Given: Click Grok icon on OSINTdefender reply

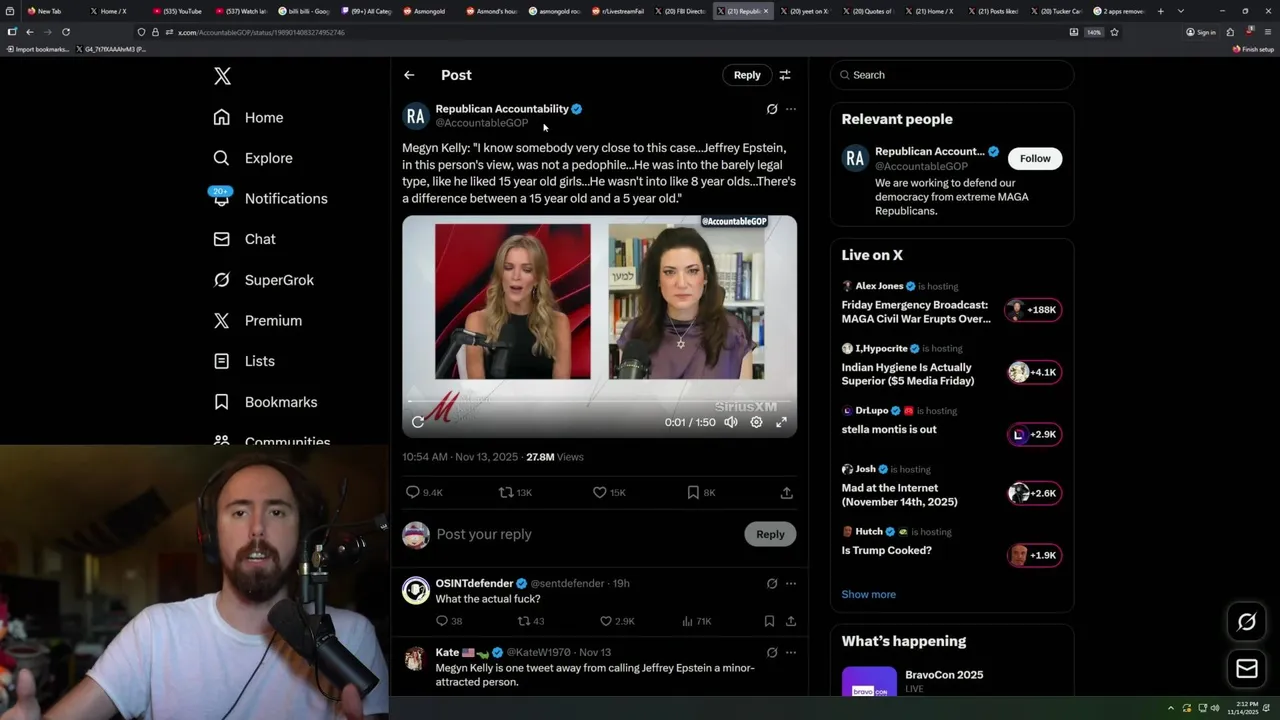Looking at the screenshot, I should coord(772,583).
